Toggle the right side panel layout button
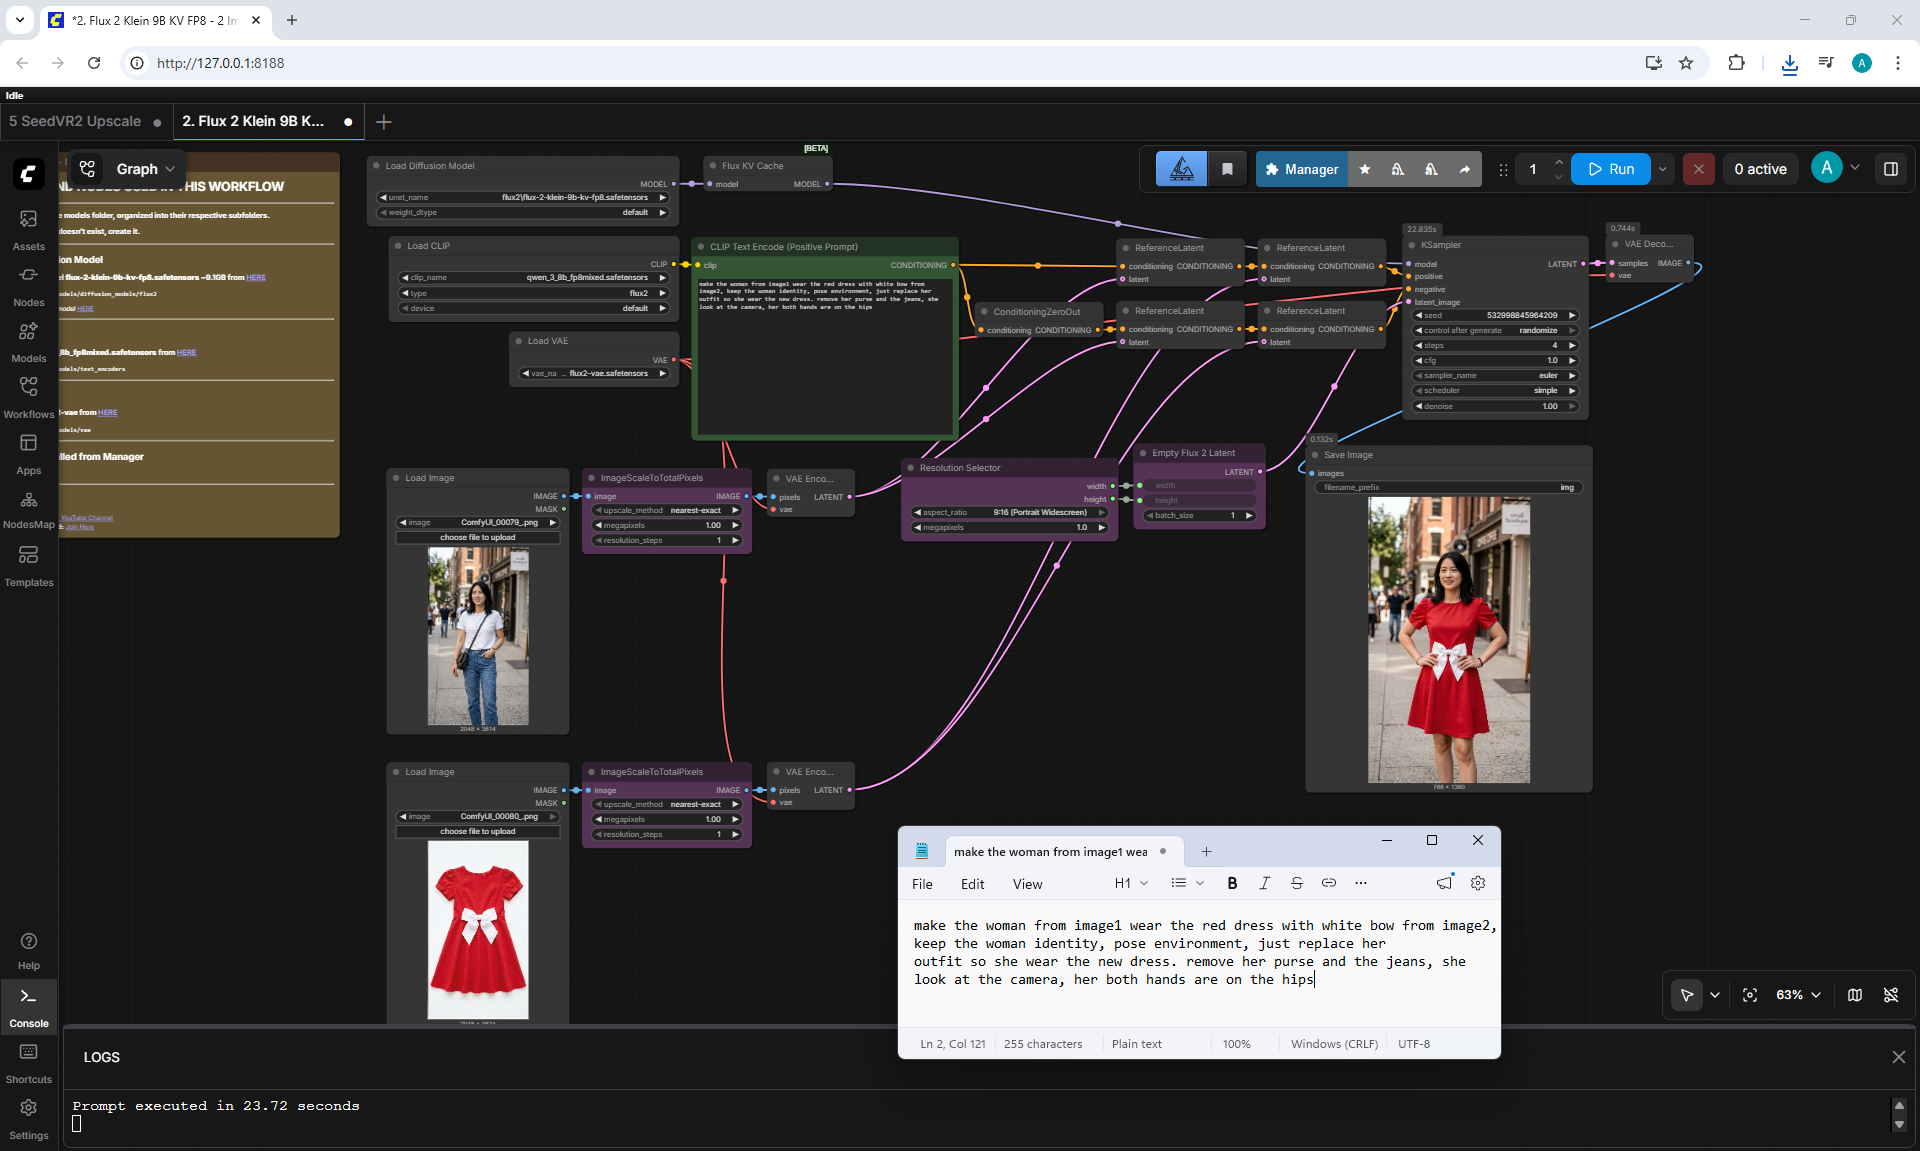The image size is (1920, 1151). pyautogui.click(x=1891, y=169)
